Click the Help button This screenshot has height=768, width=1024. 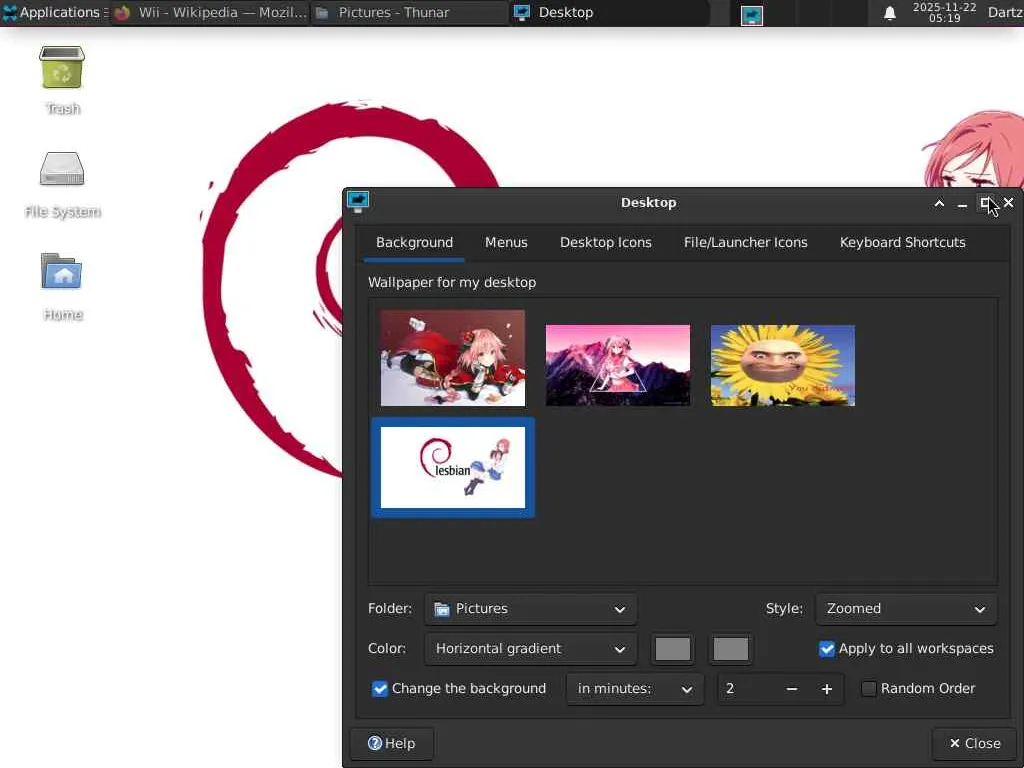[392, 744]
